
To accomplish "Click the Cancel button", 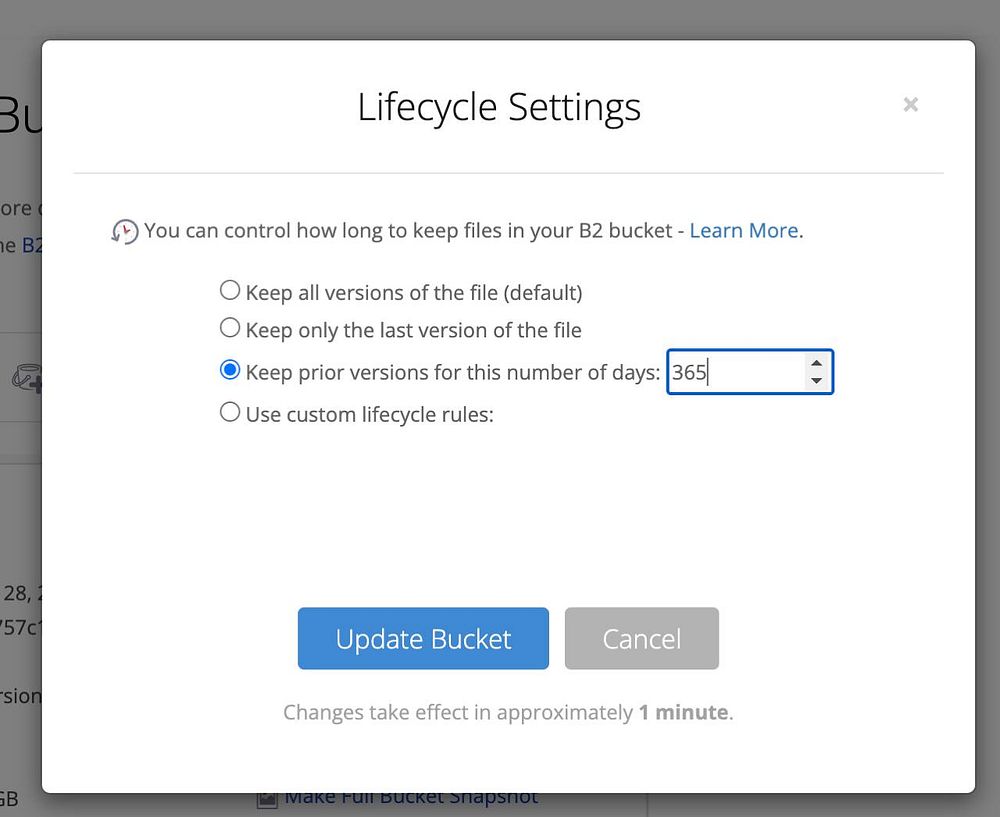I will coord(641,639).
